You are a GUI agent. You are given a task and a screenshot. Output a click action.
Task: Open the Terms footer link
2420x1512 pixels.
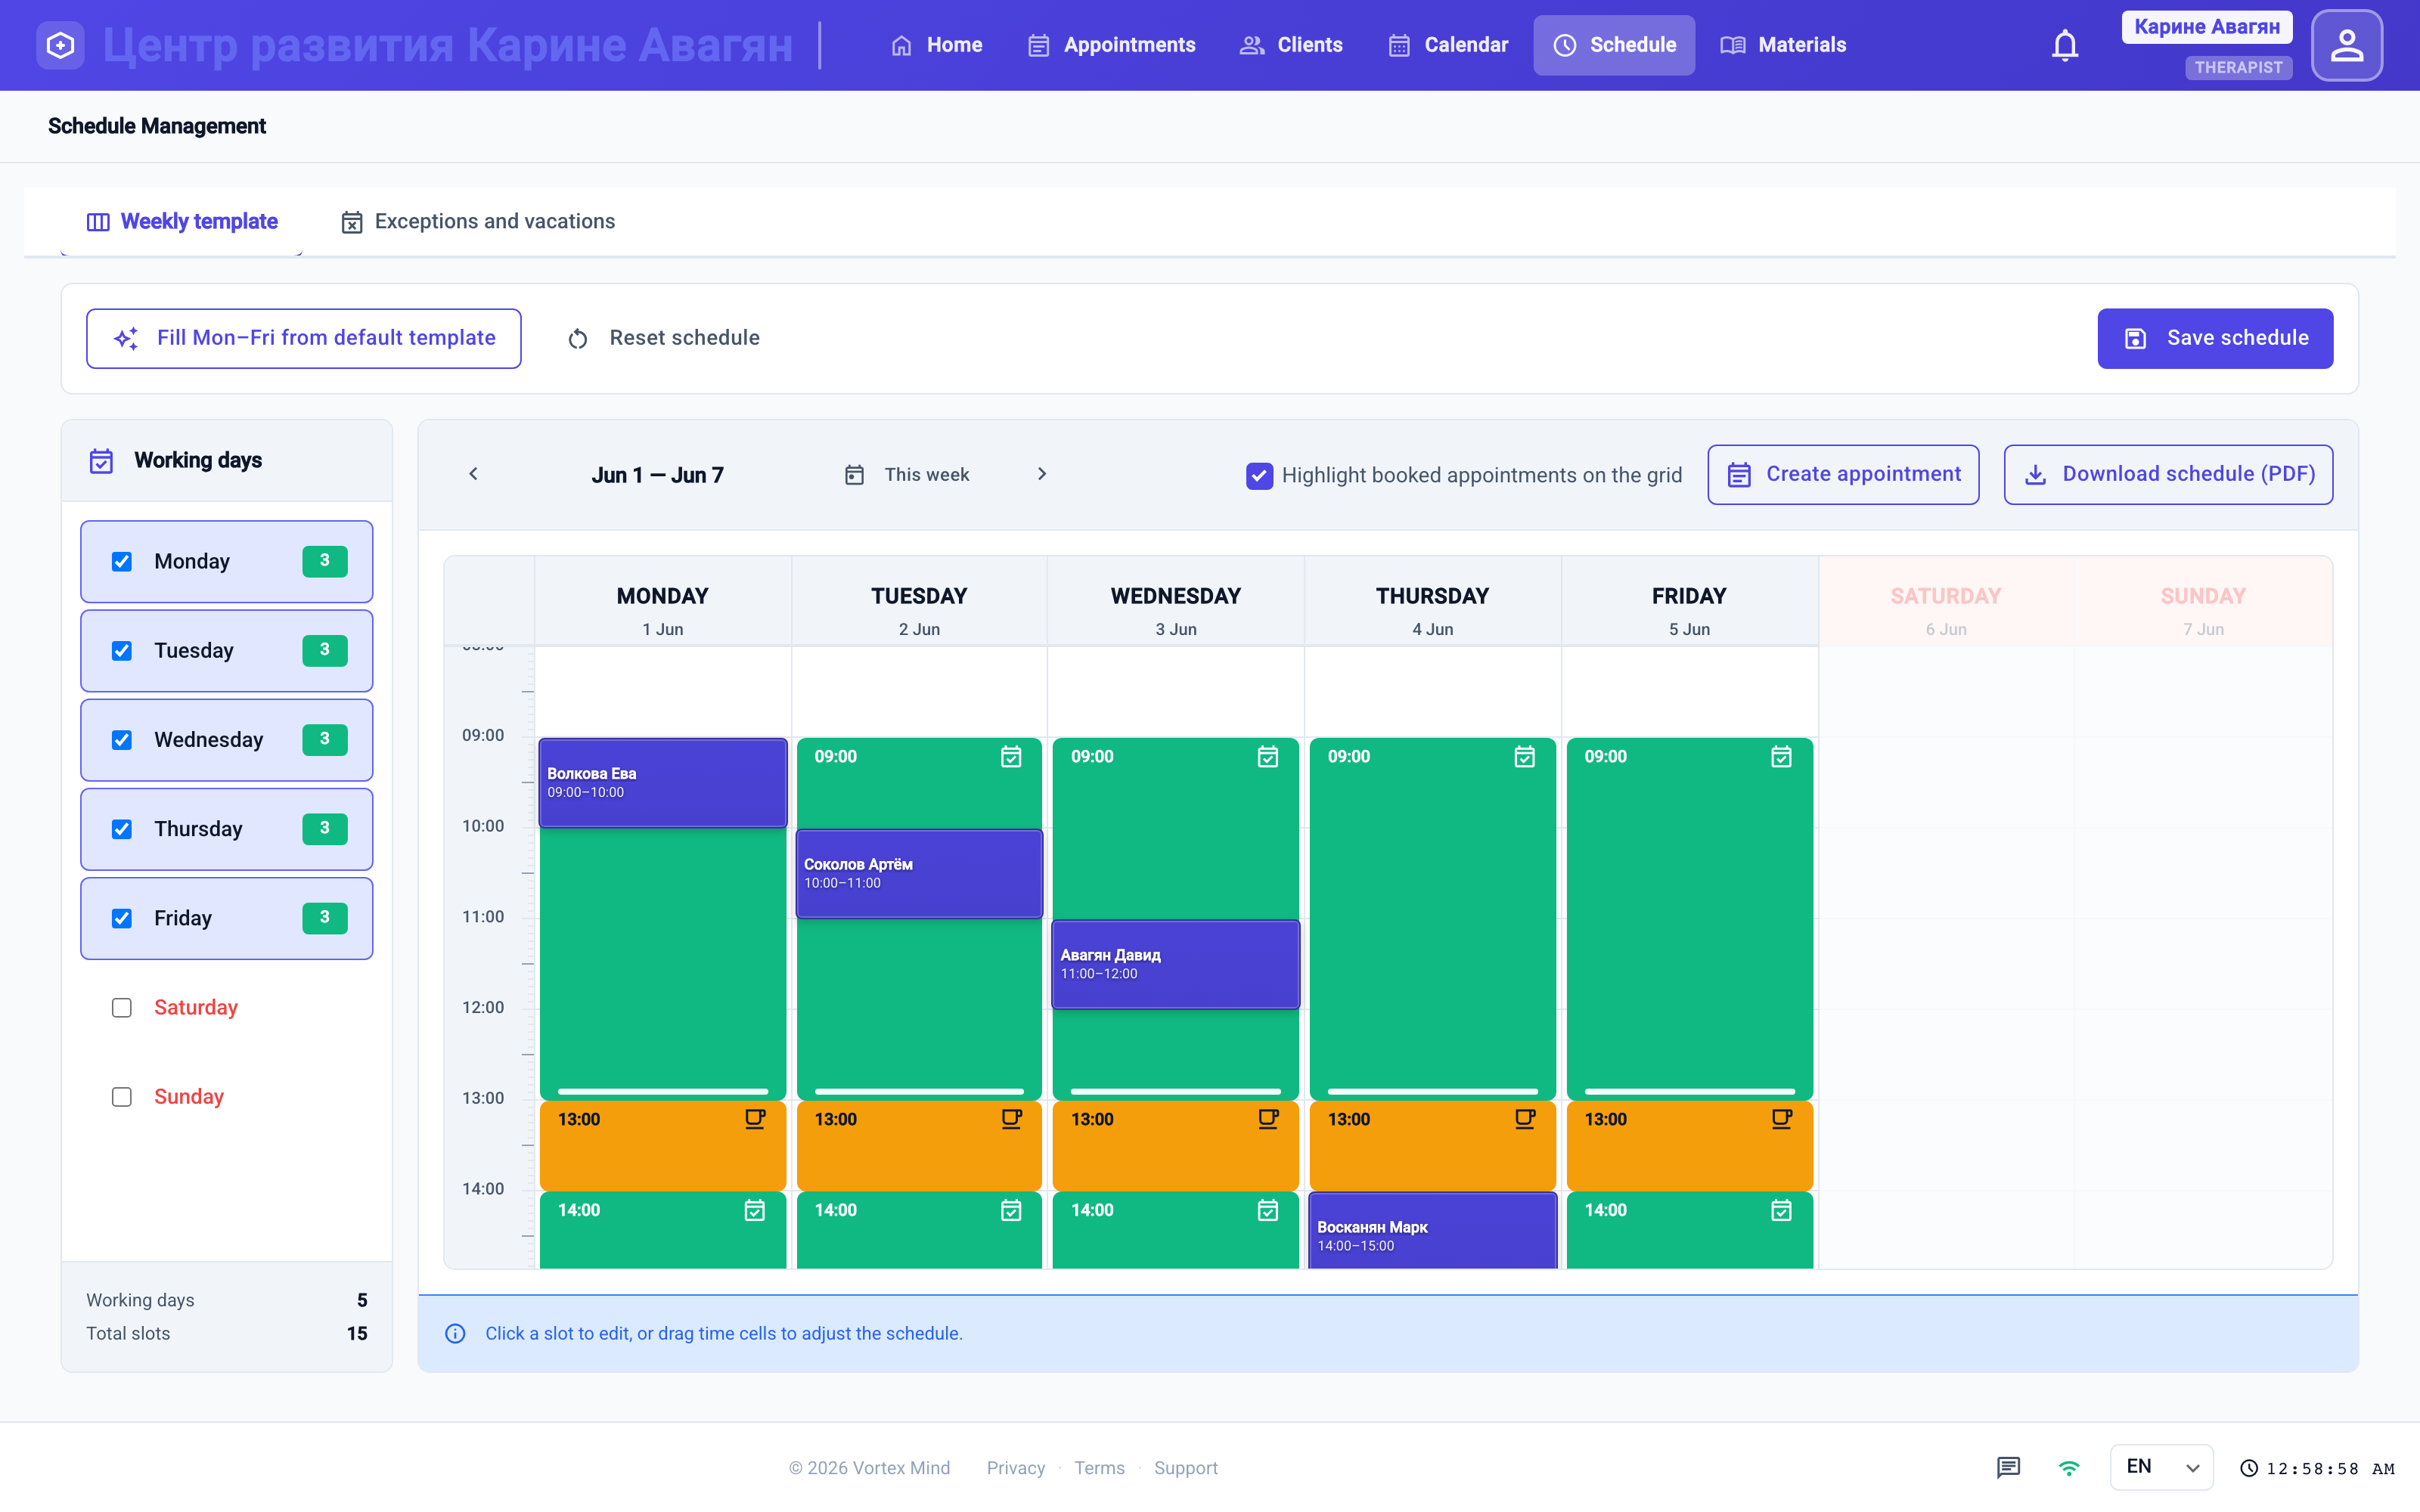pyautogui.click(x=1099, y=1467)
